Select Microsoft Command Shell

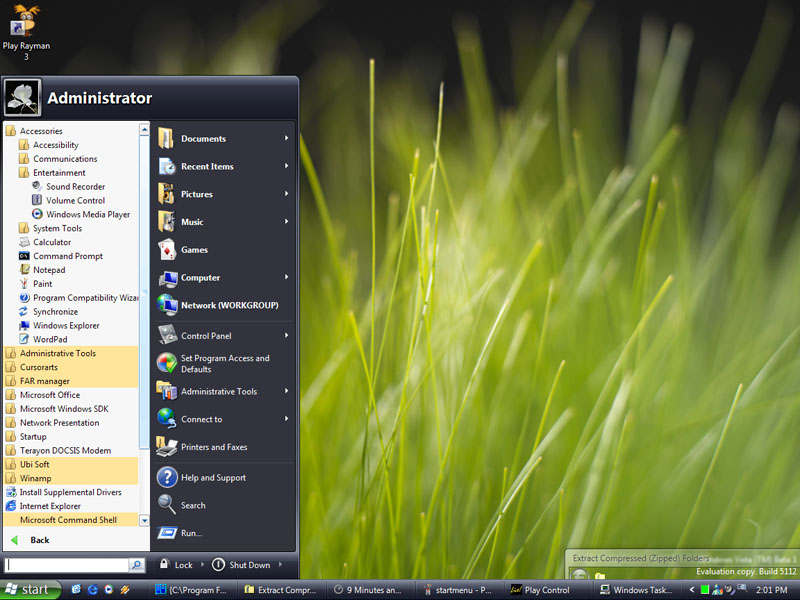(x=71, y=520)
